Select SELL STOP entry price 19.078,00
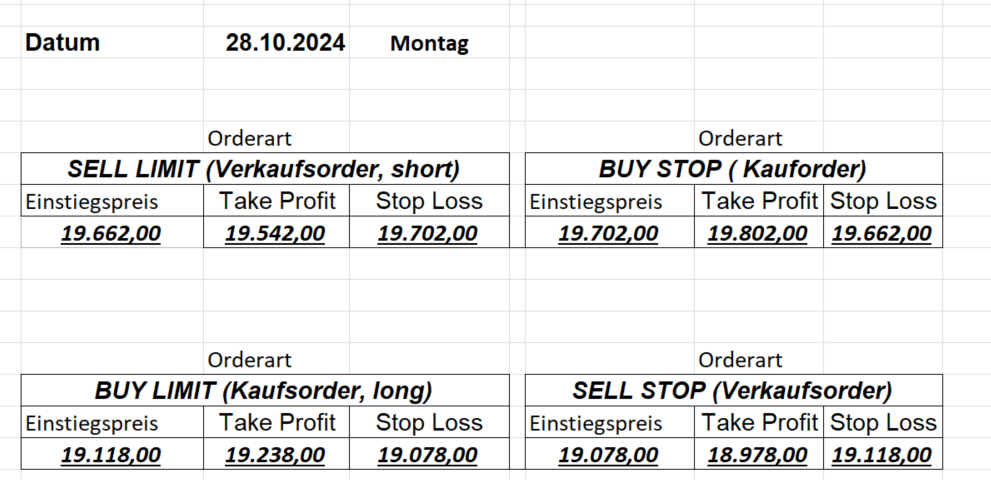 coord(608,456)
